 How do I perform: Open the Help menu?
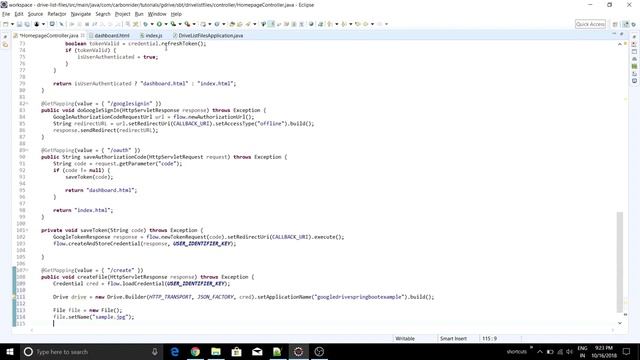pyautogui.click(x=176, y=14)
